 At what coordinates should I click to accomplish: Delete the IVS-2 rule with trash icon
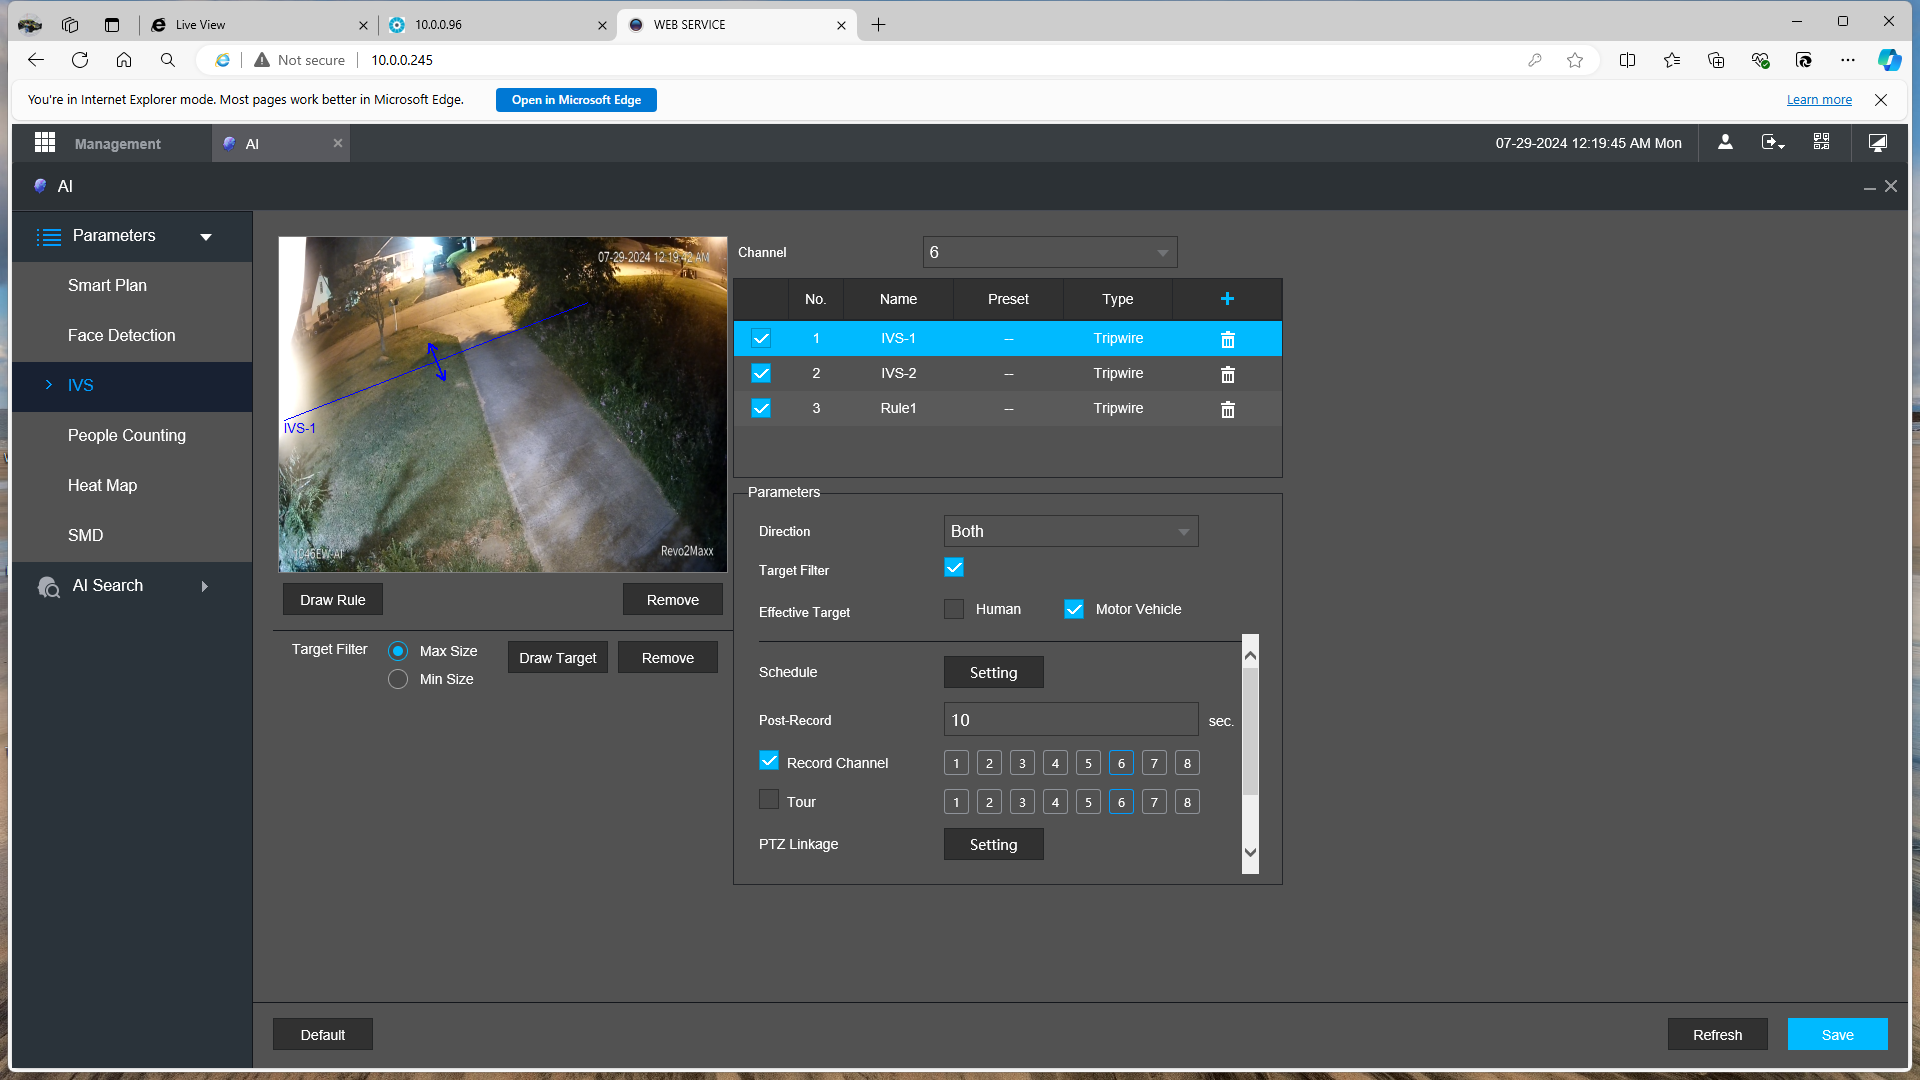[x=1228, y=374]
